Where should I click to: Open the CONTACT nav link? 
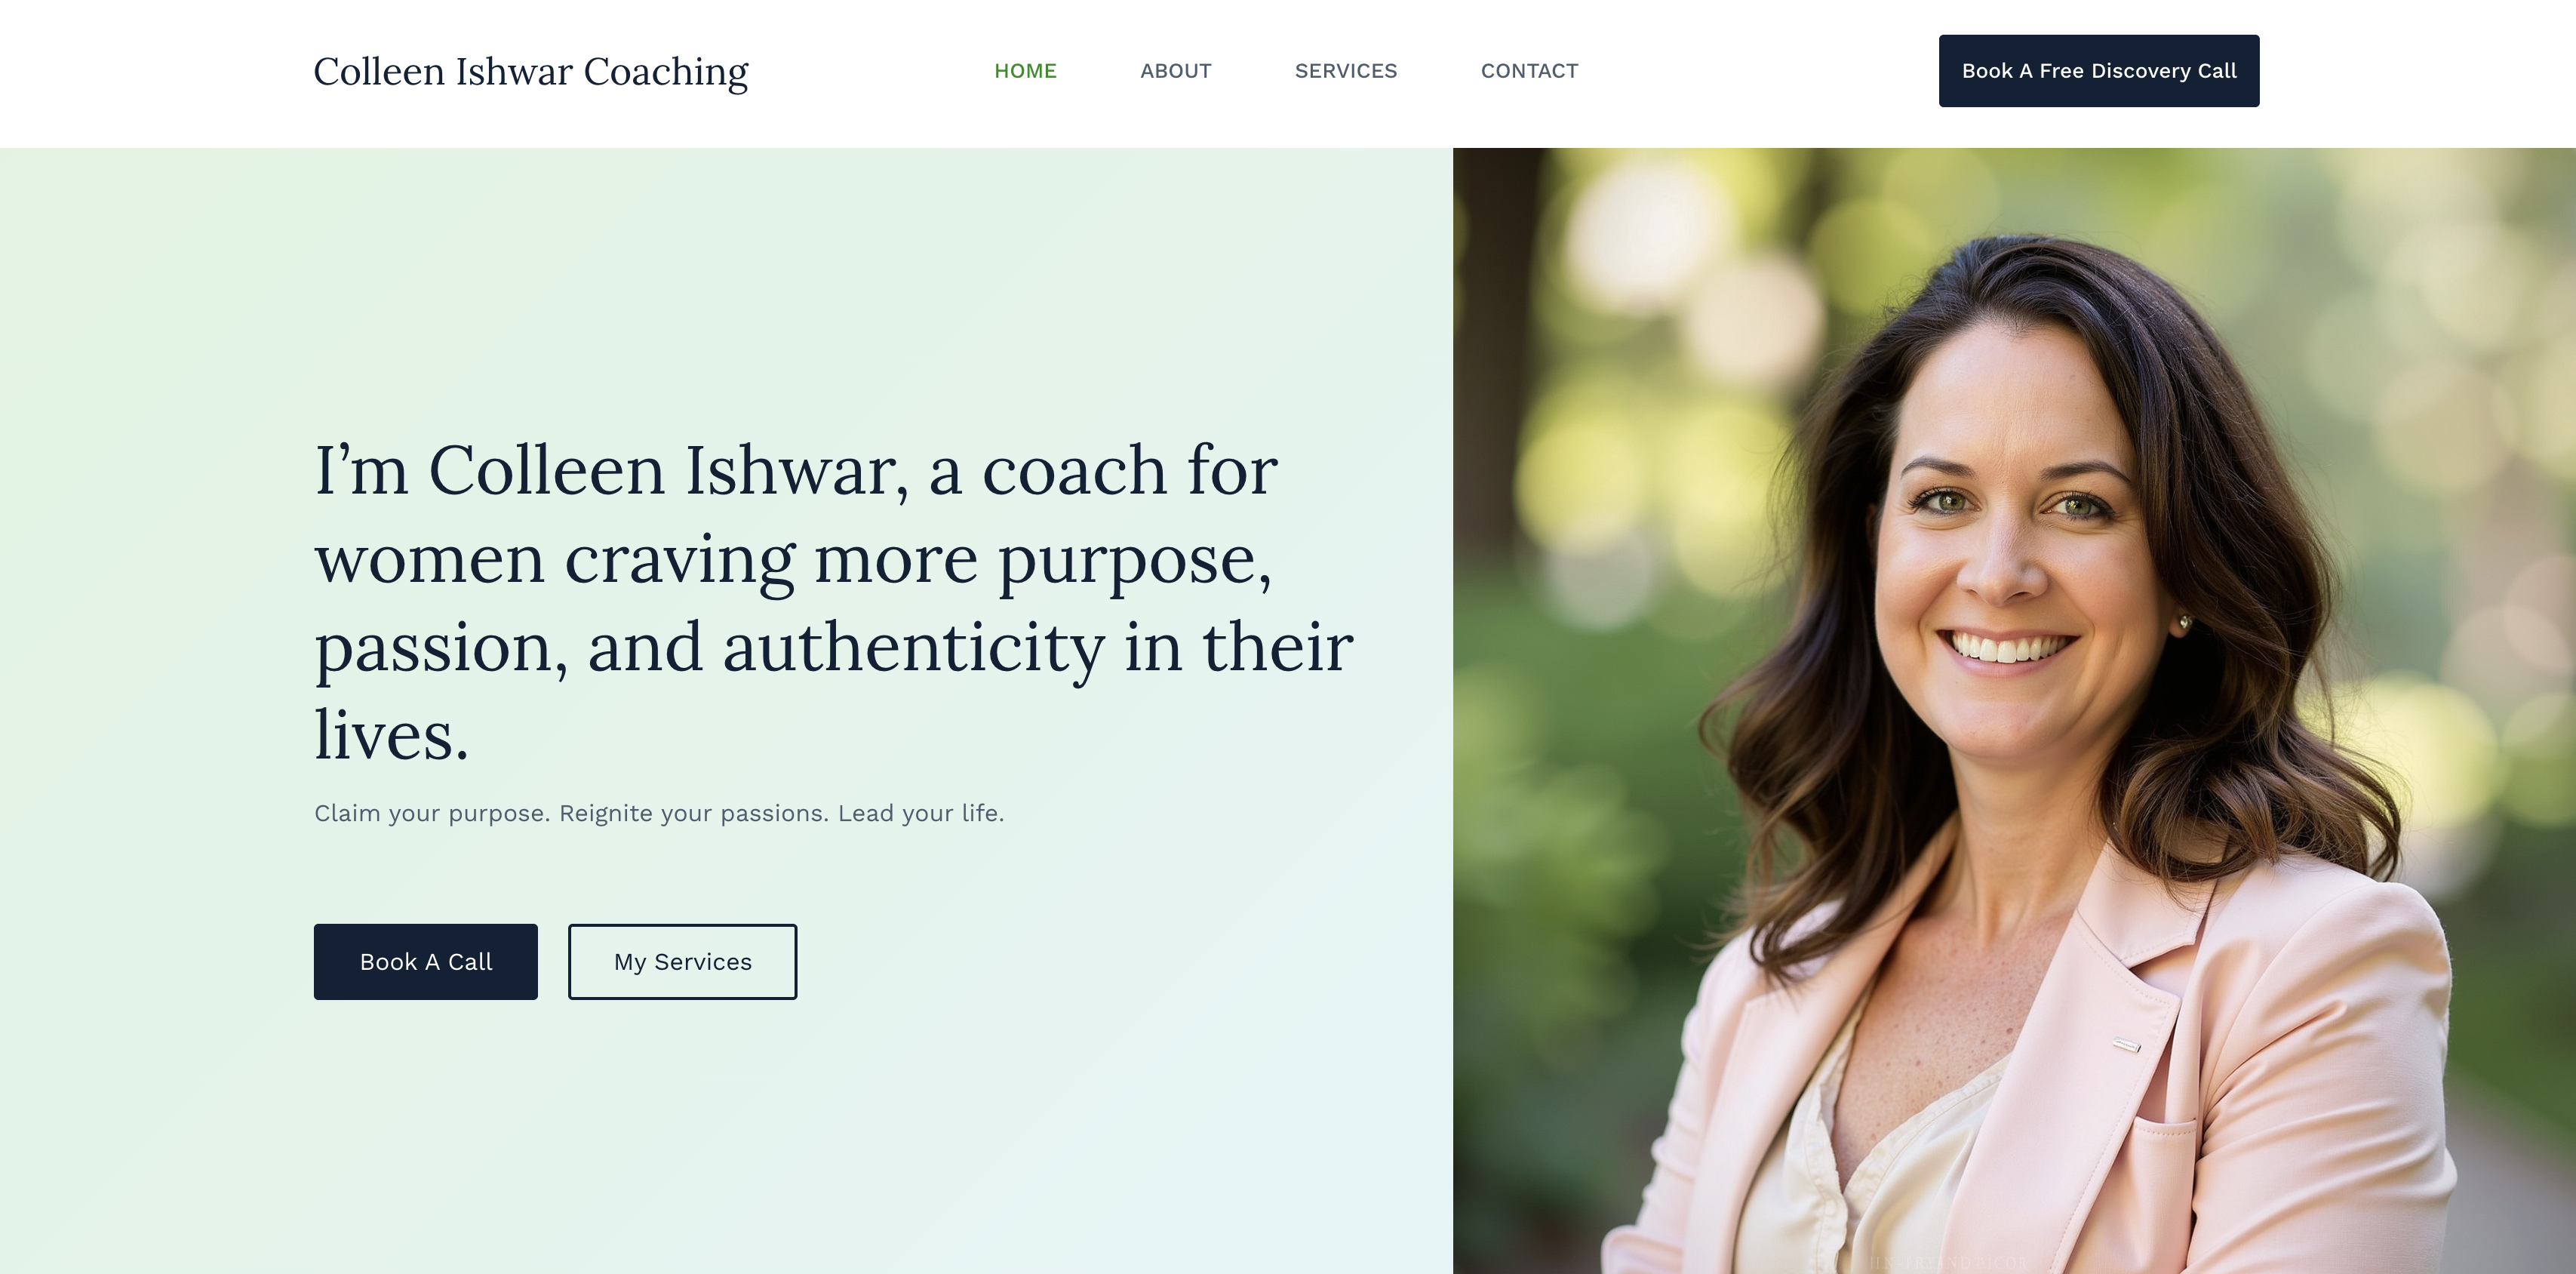pos(1529,71)
